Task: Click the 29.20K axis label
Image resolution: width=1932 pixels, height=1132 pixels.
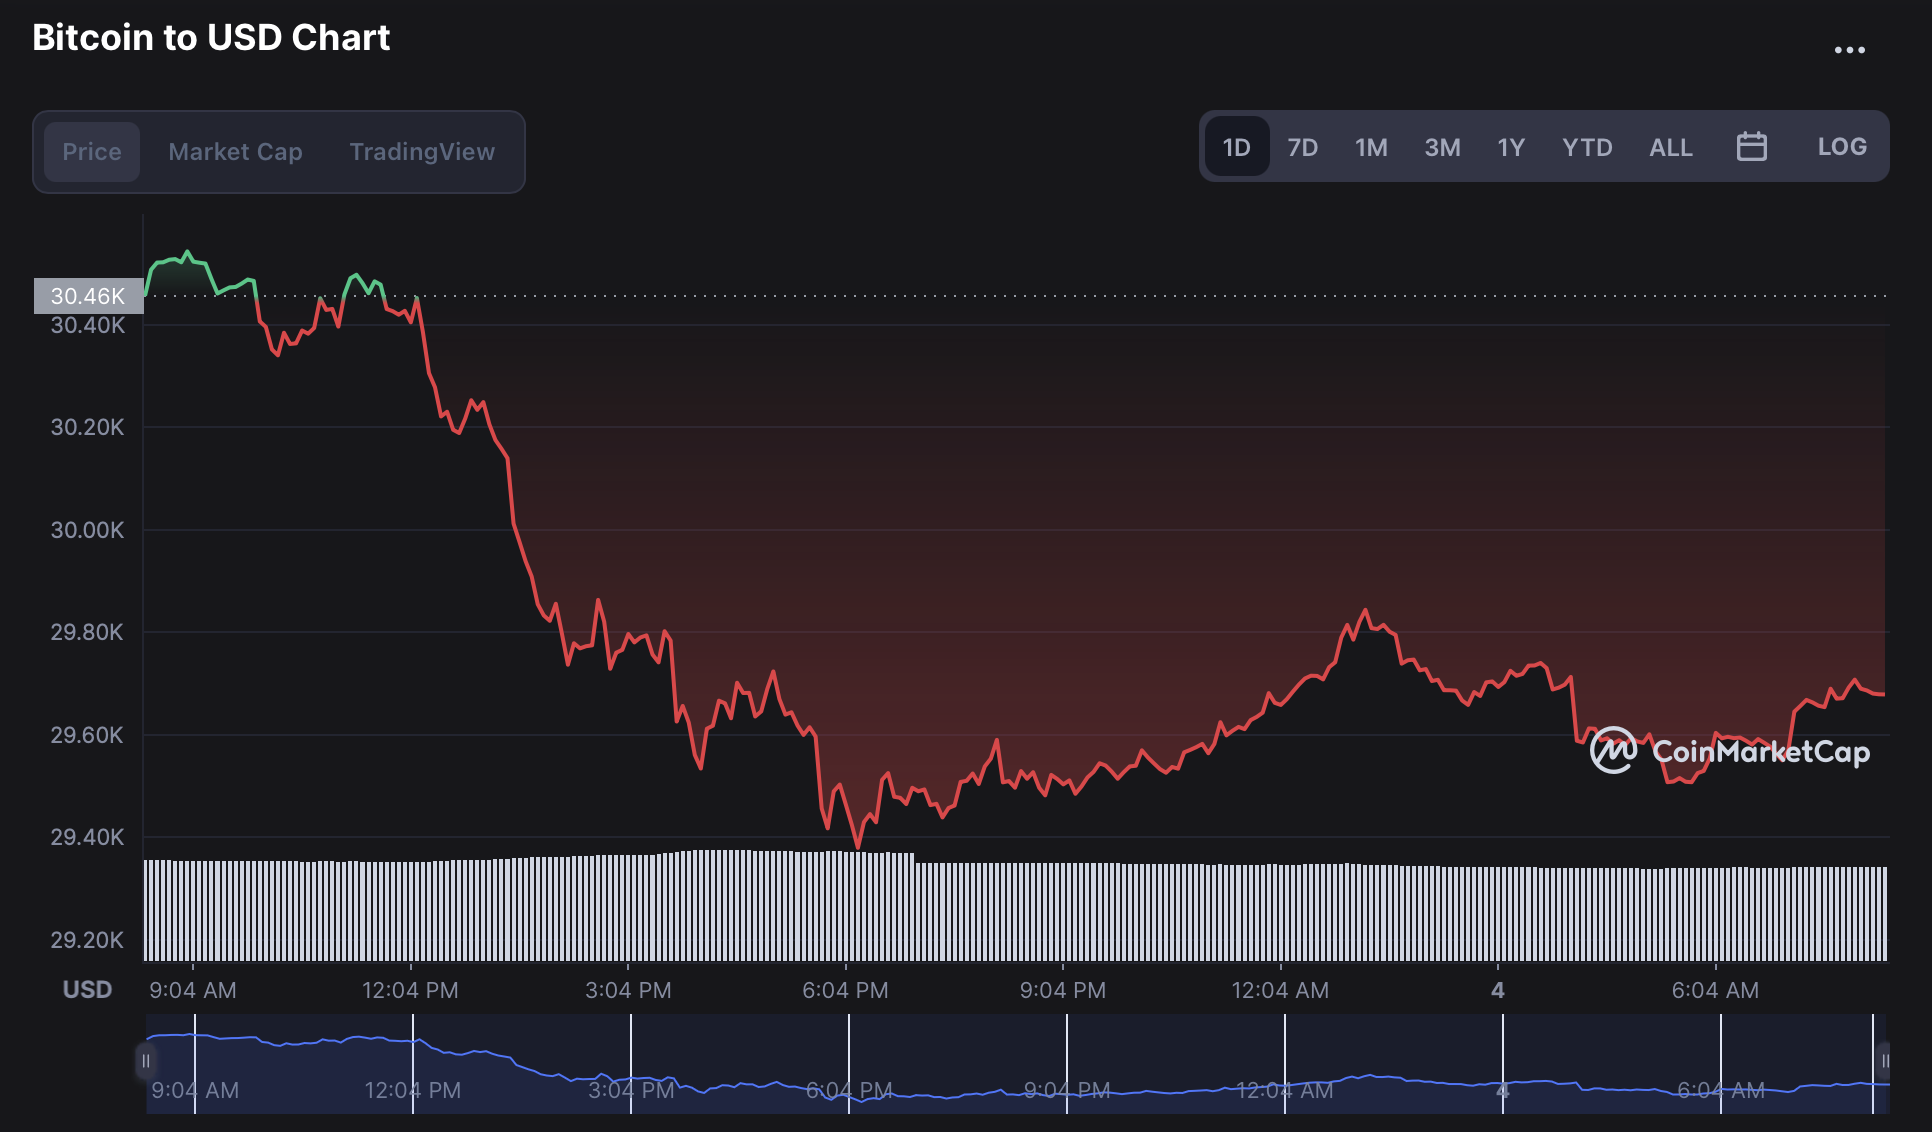Action: tap(88, 940)
